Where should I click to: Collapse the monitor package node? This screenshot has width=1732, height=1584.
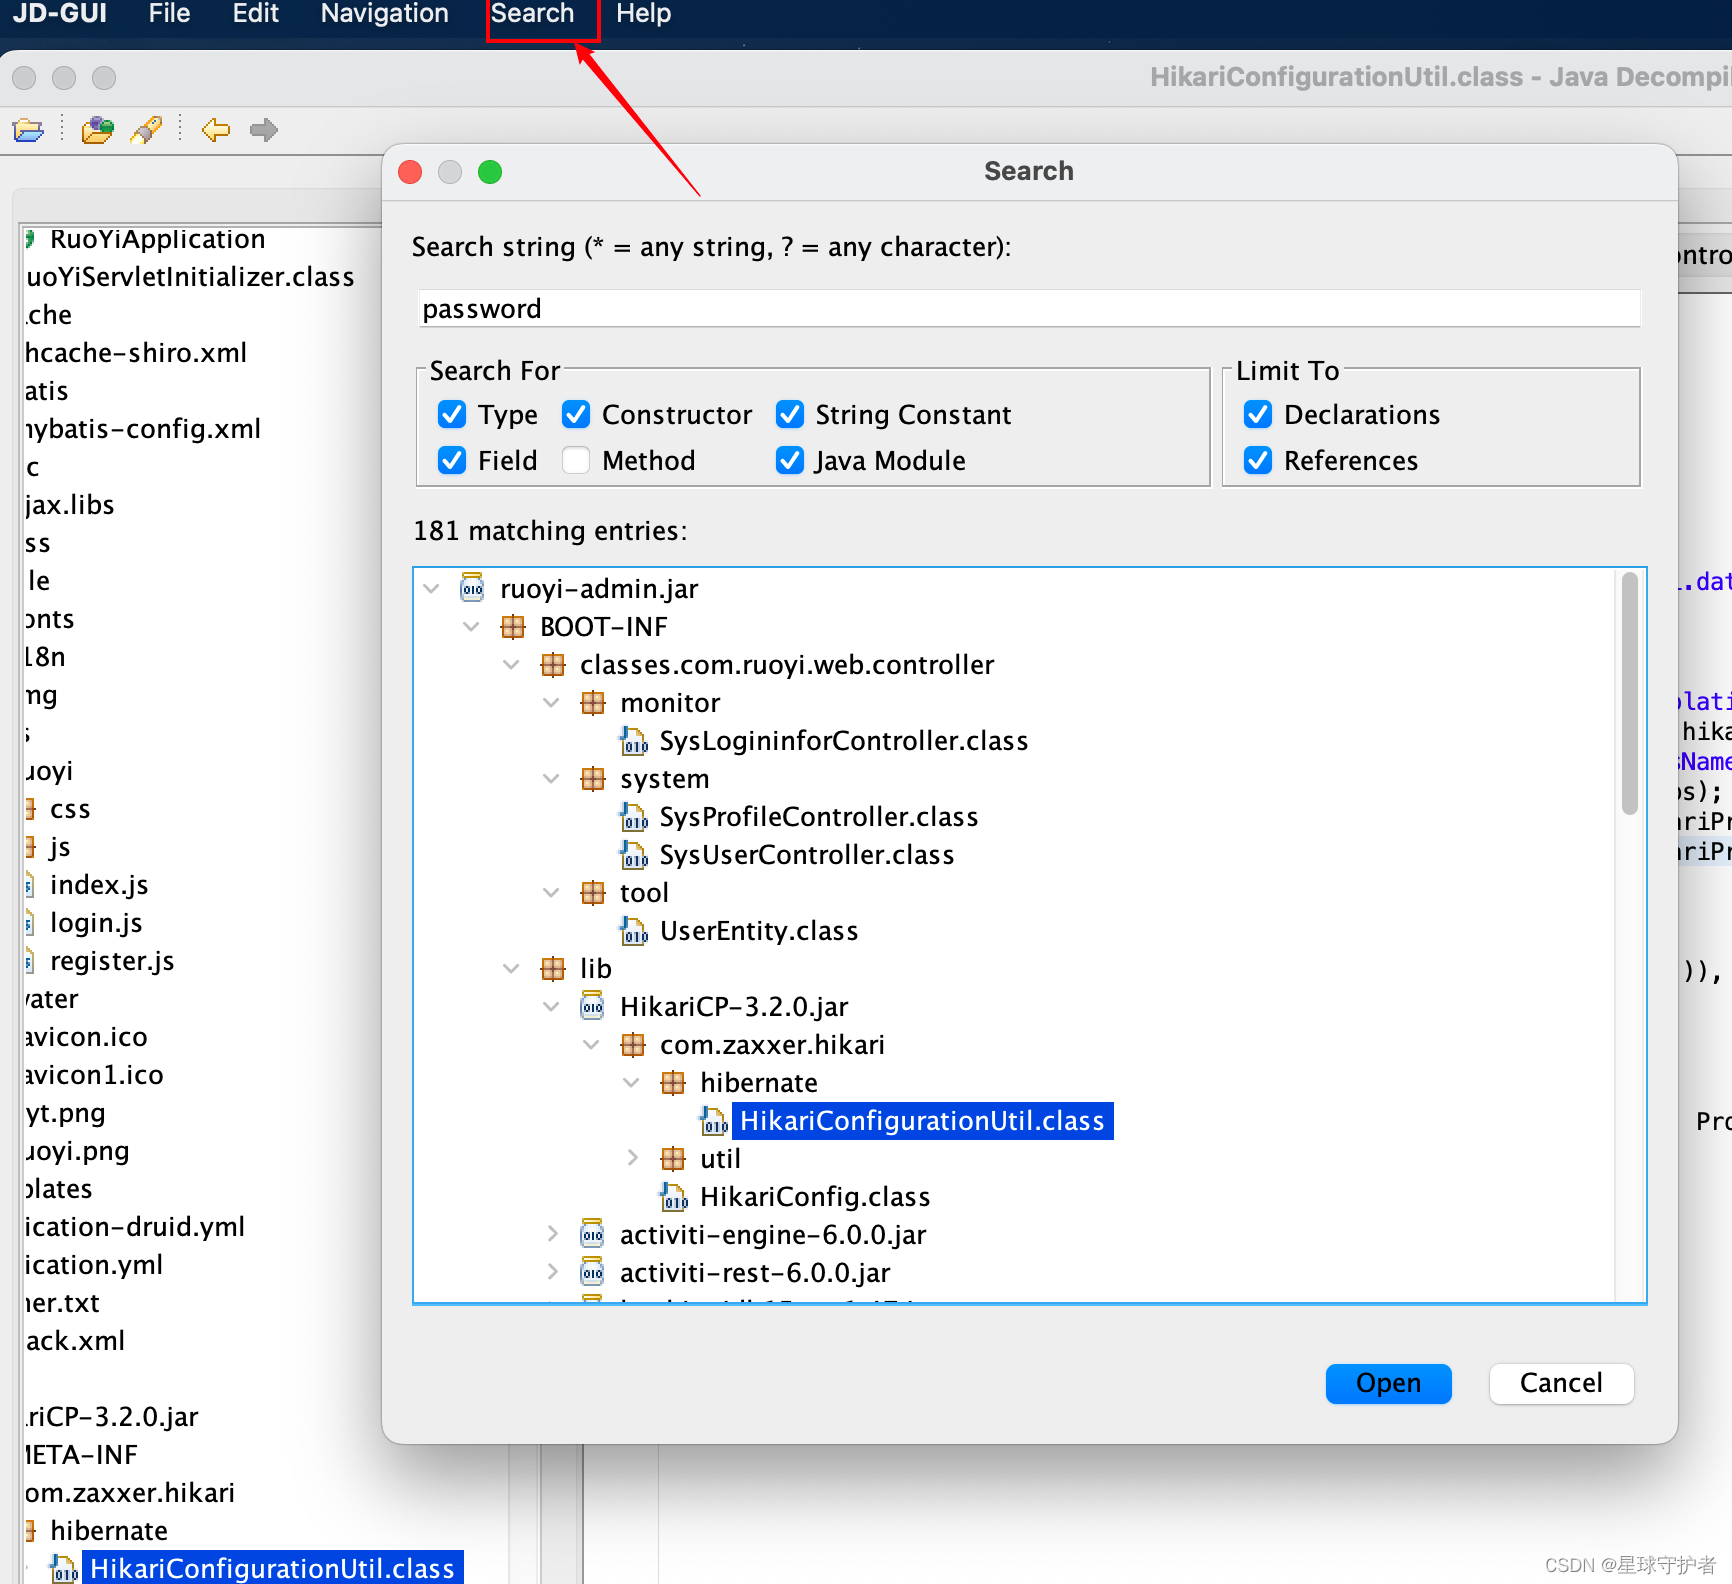click(551, 702)
